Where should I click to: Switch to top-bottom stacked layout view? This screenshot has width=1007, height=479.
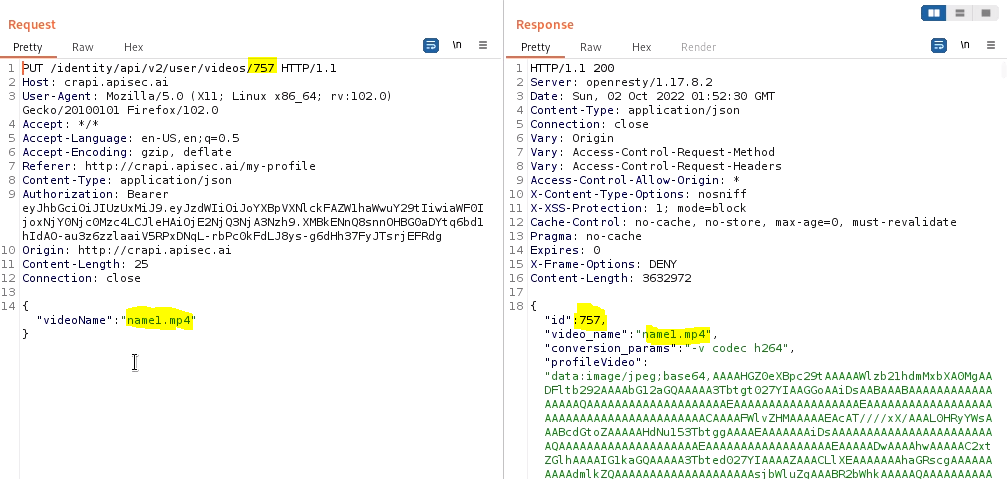tap(960, 13)
